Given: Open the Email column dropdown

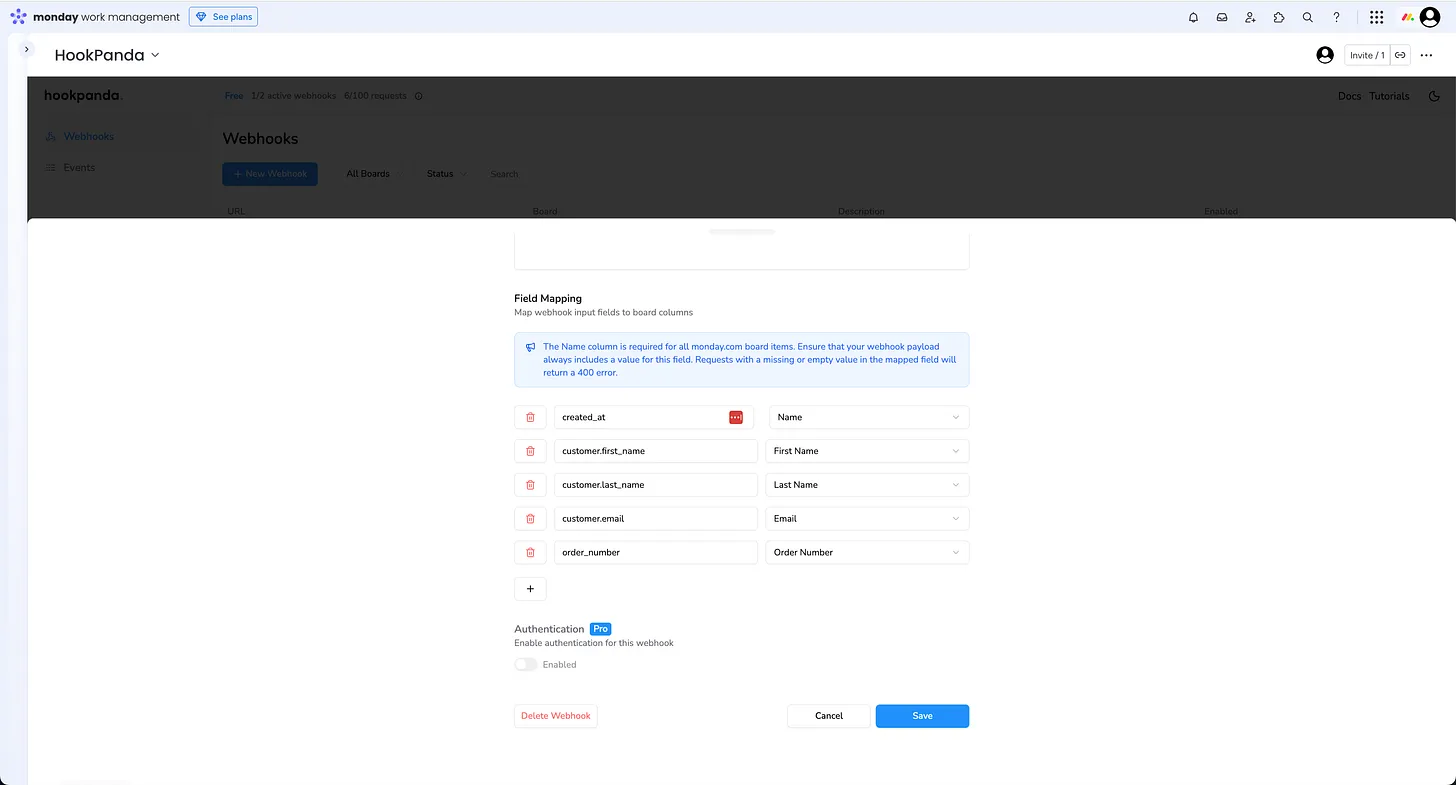Looking at the screenshot, I should pyautogui.click(x=867, y=519).
